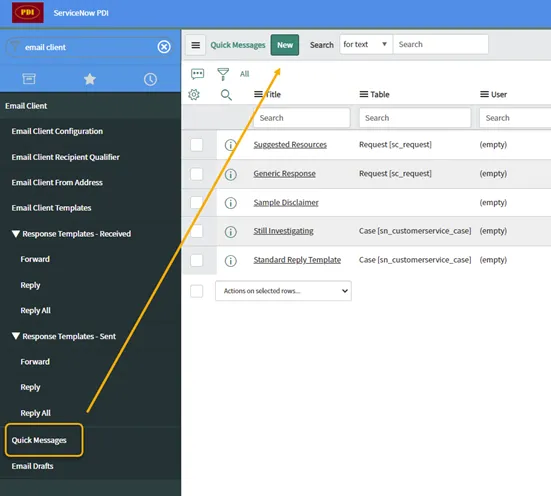Open the Email Drafts module
The height and width of the screenshot is (496, 551).
(x=32, y=466)
